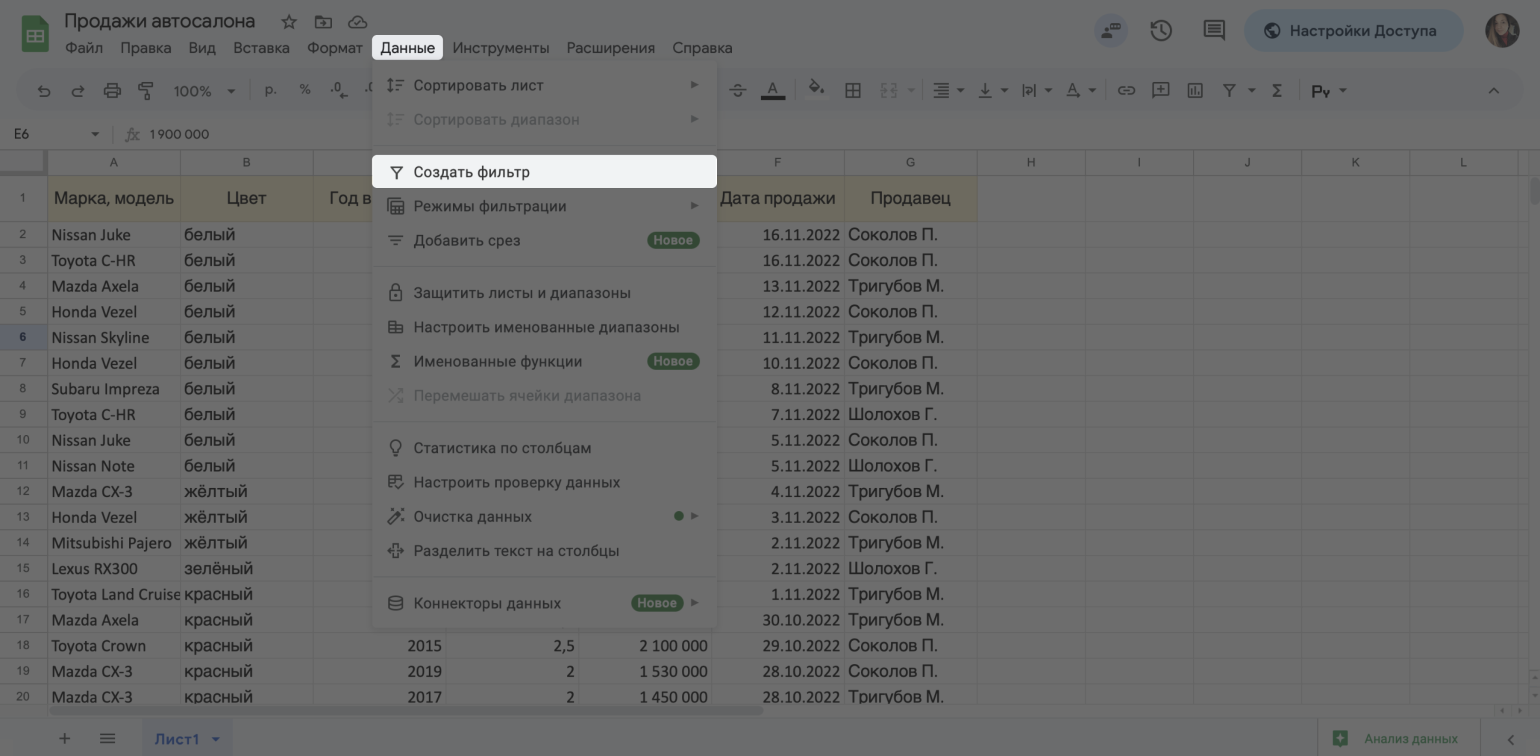The image size is (1540, 756).
Task: Toggle strikethrough formatting
Action: tap(738, 91)
